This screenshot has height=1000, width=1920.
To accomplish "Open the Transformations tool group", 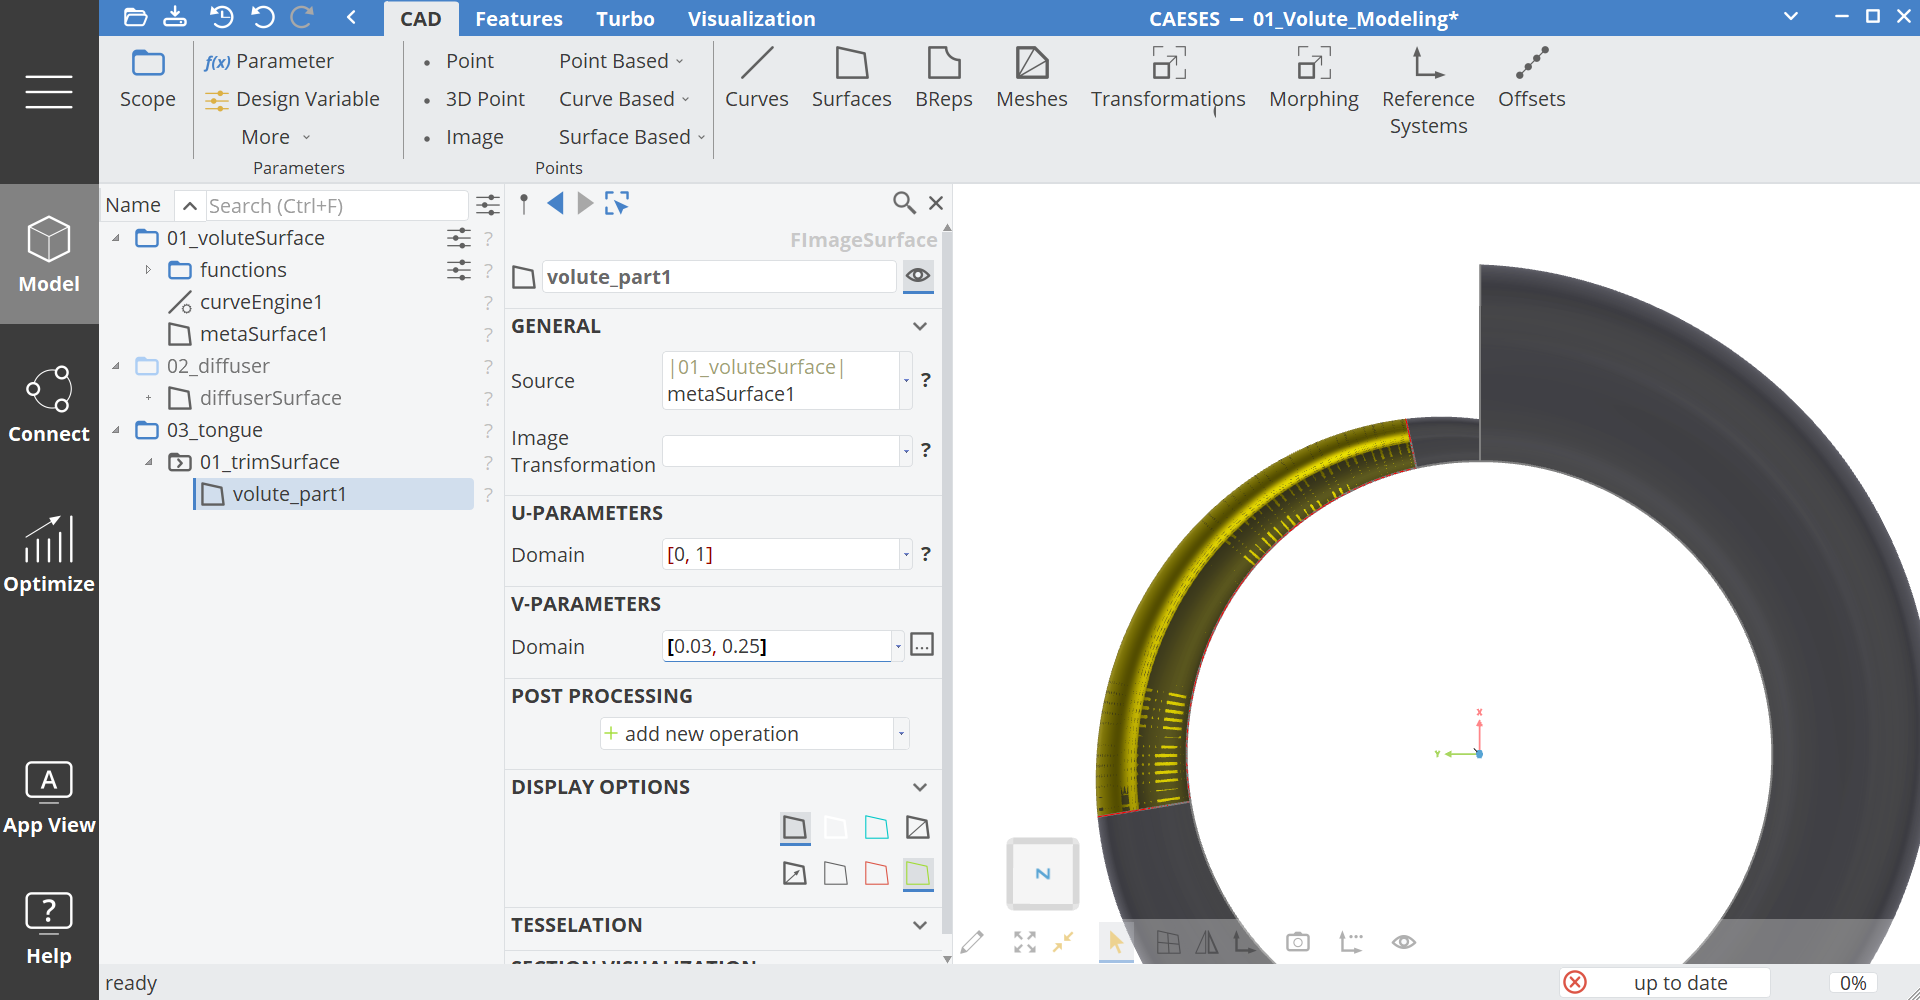I will pyautogui.click(x=1168, y=78).
